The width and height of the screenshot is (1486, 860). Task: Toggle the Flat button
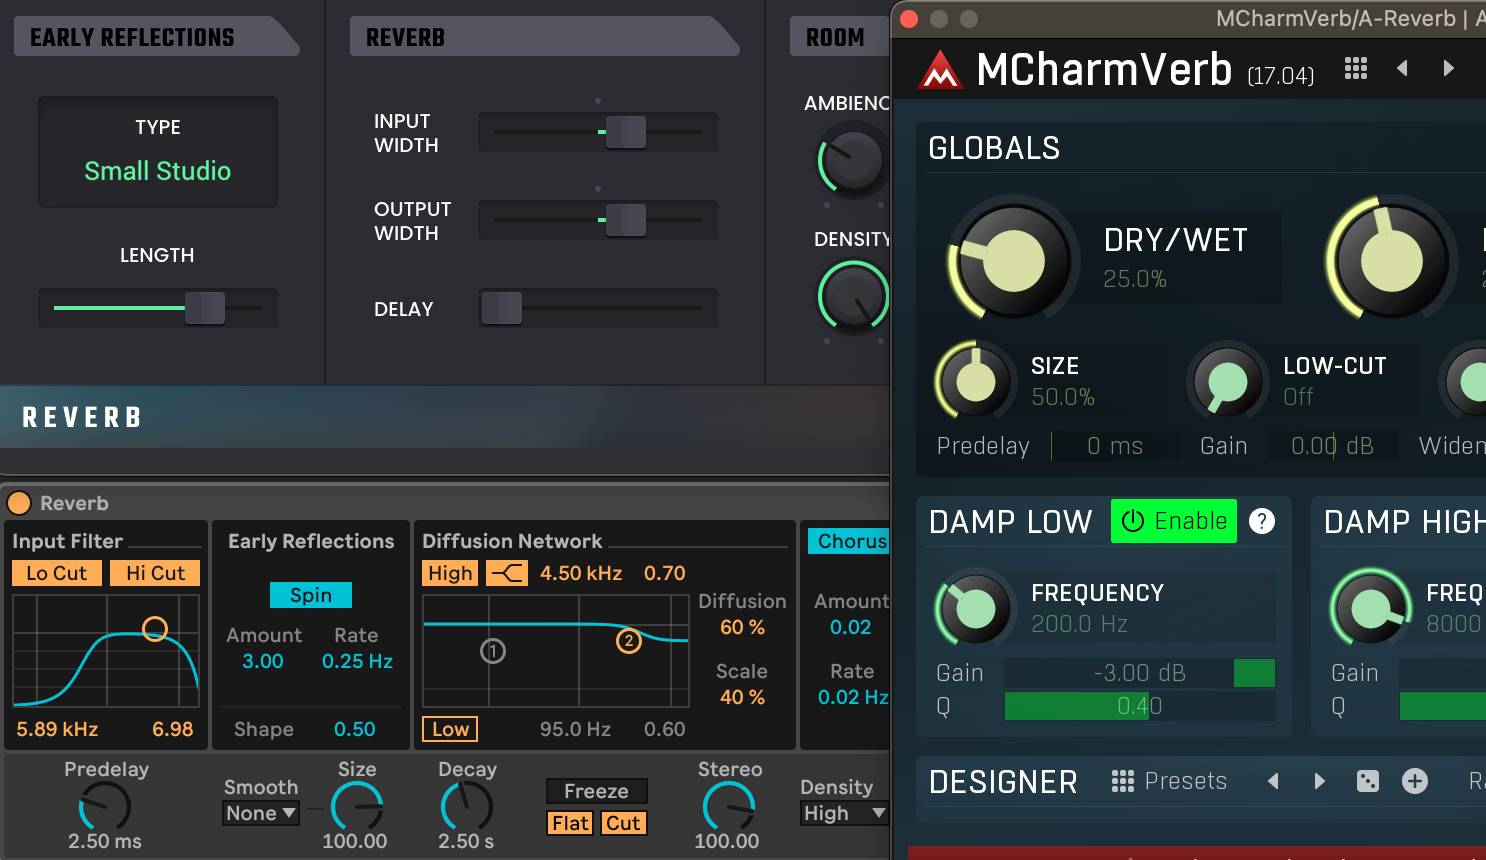pyautogui.click(x=570, y=823)
